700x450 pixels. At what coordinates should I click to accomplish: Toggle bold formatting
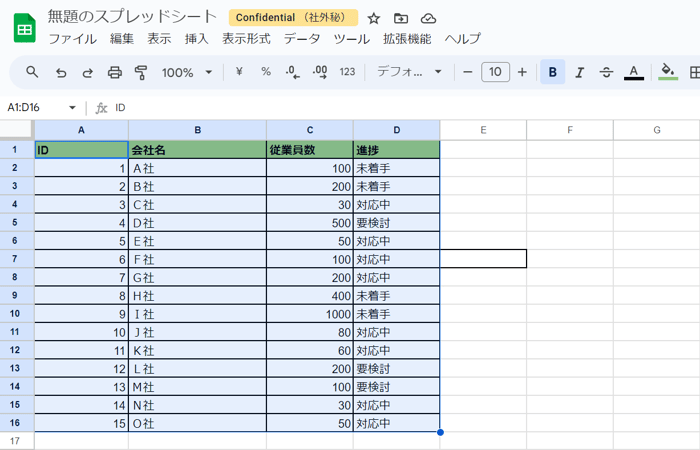click(553, 72)
